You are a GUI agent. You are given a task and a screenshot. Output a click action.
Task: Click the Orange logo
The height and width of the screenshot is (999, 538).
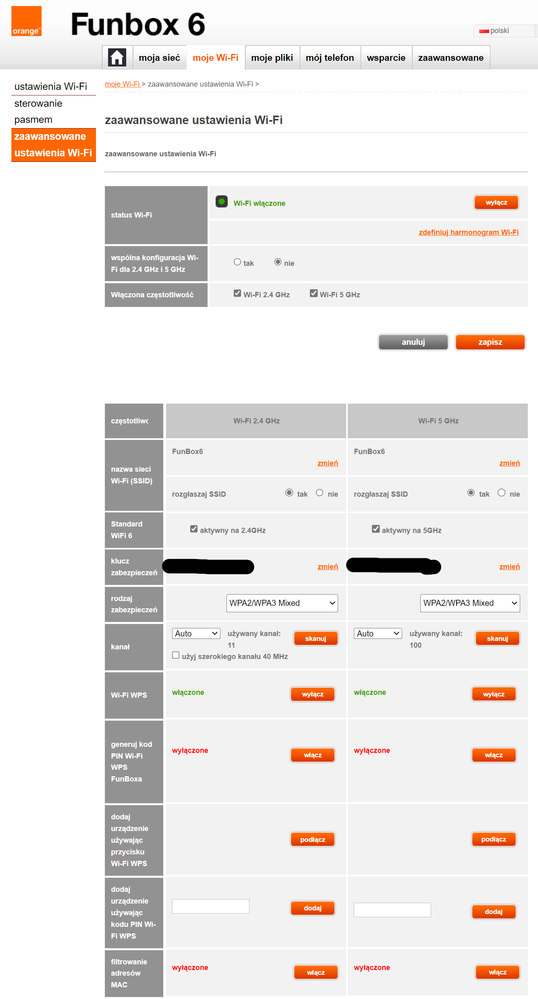[26, 21]
